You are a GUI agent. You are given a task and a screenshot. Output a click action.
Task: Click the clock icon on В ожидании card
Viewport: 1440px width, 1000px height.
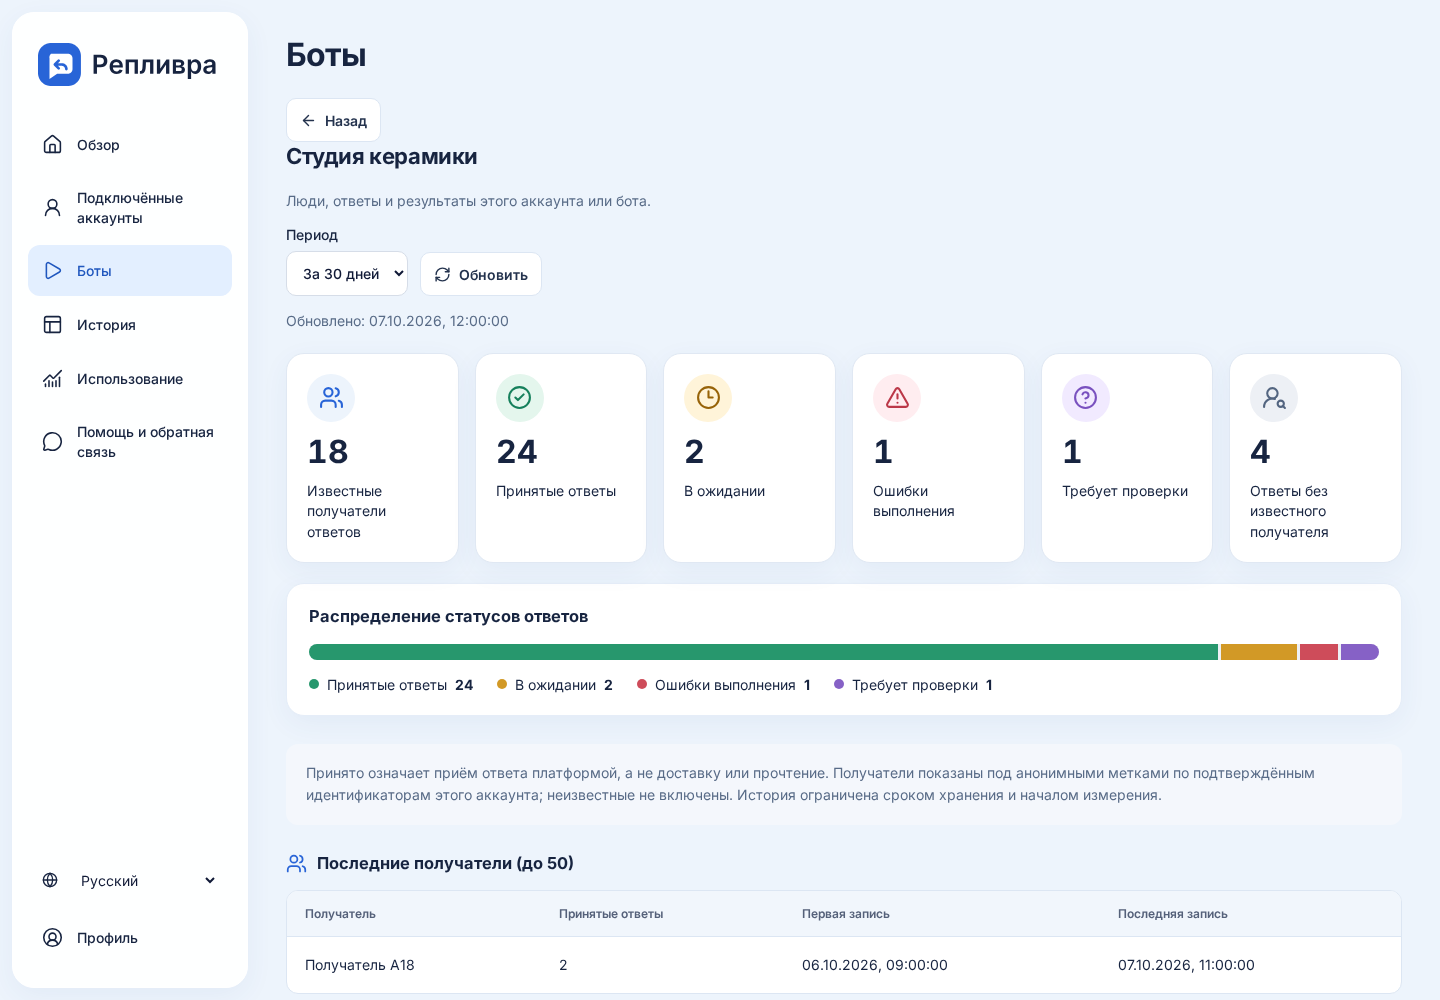point(708,398)
